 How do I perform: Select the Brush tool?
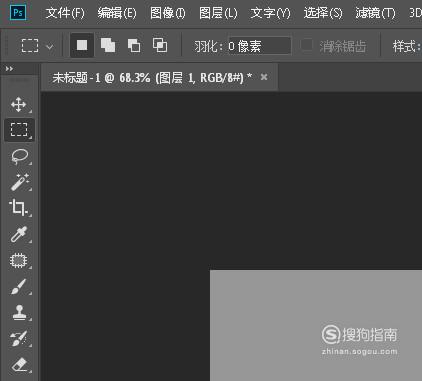19,286
